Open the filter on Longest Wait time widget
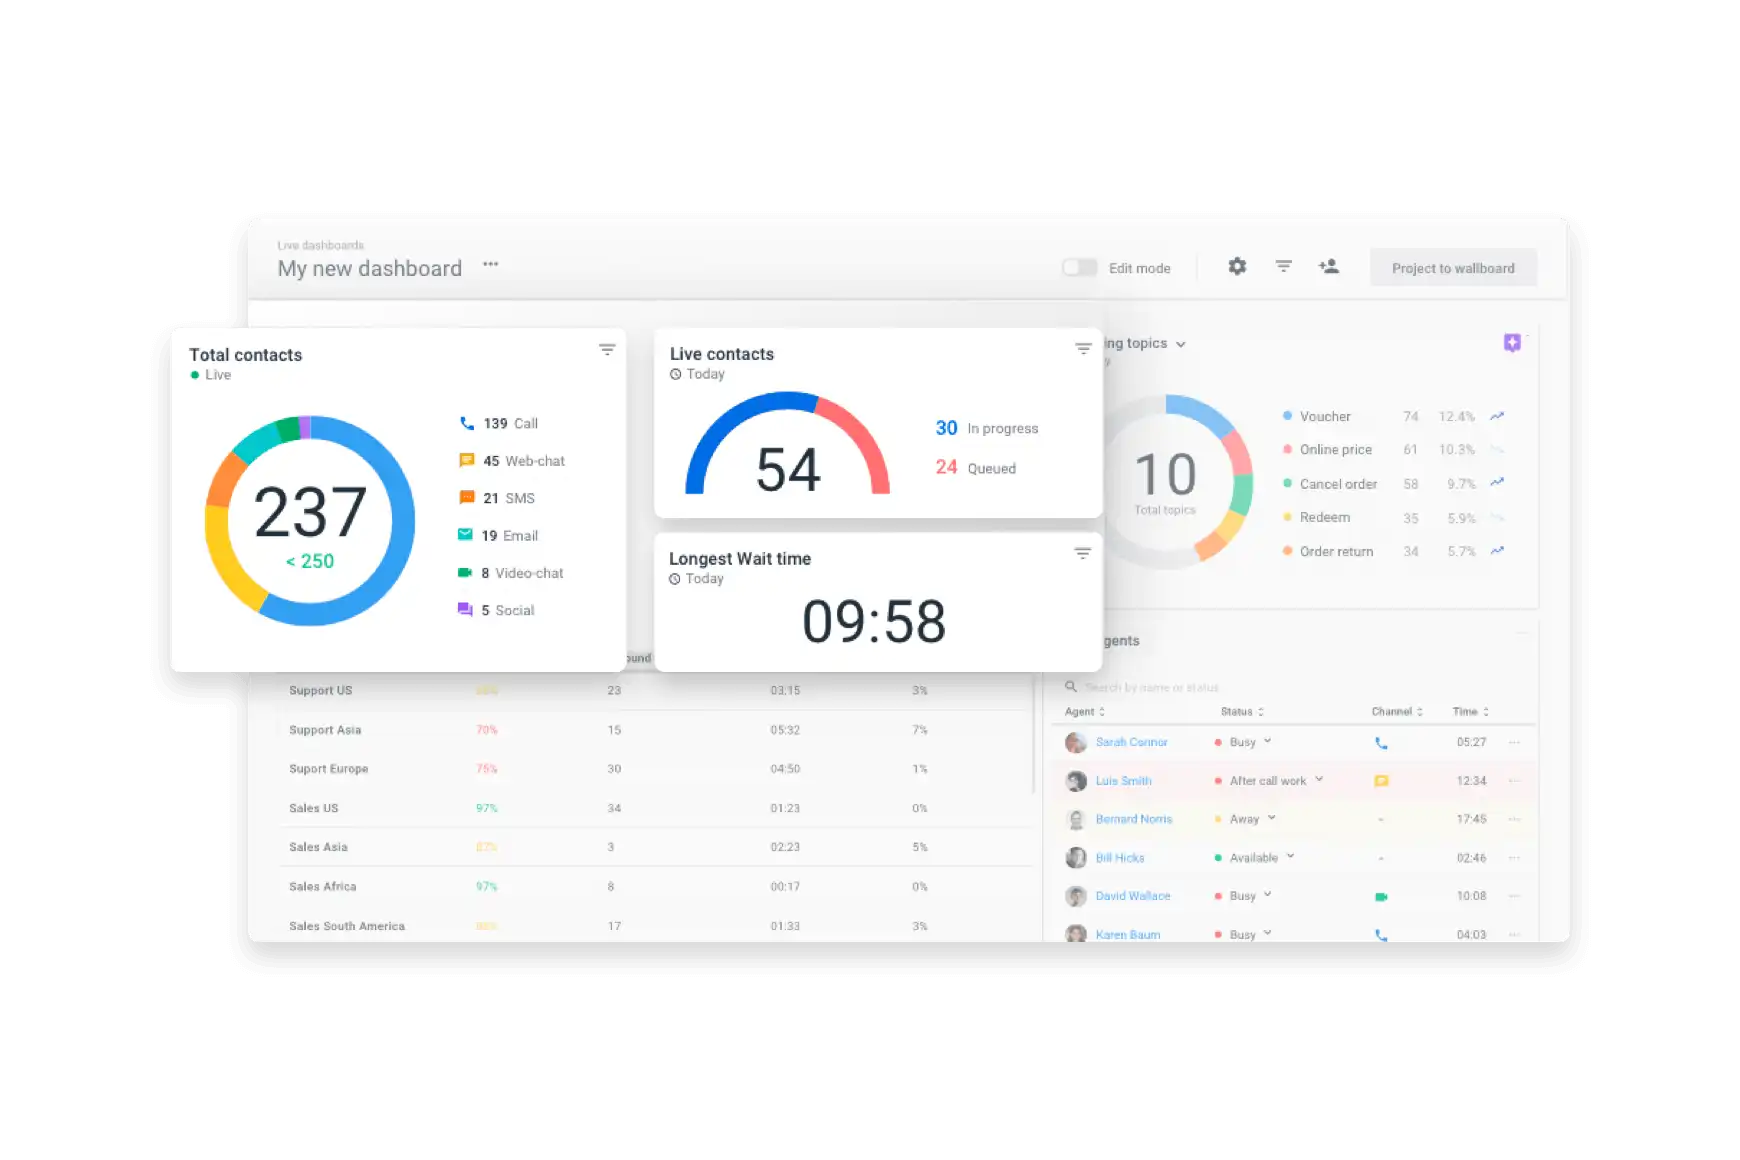The image size is (1740, 1160). [1082, 554]
